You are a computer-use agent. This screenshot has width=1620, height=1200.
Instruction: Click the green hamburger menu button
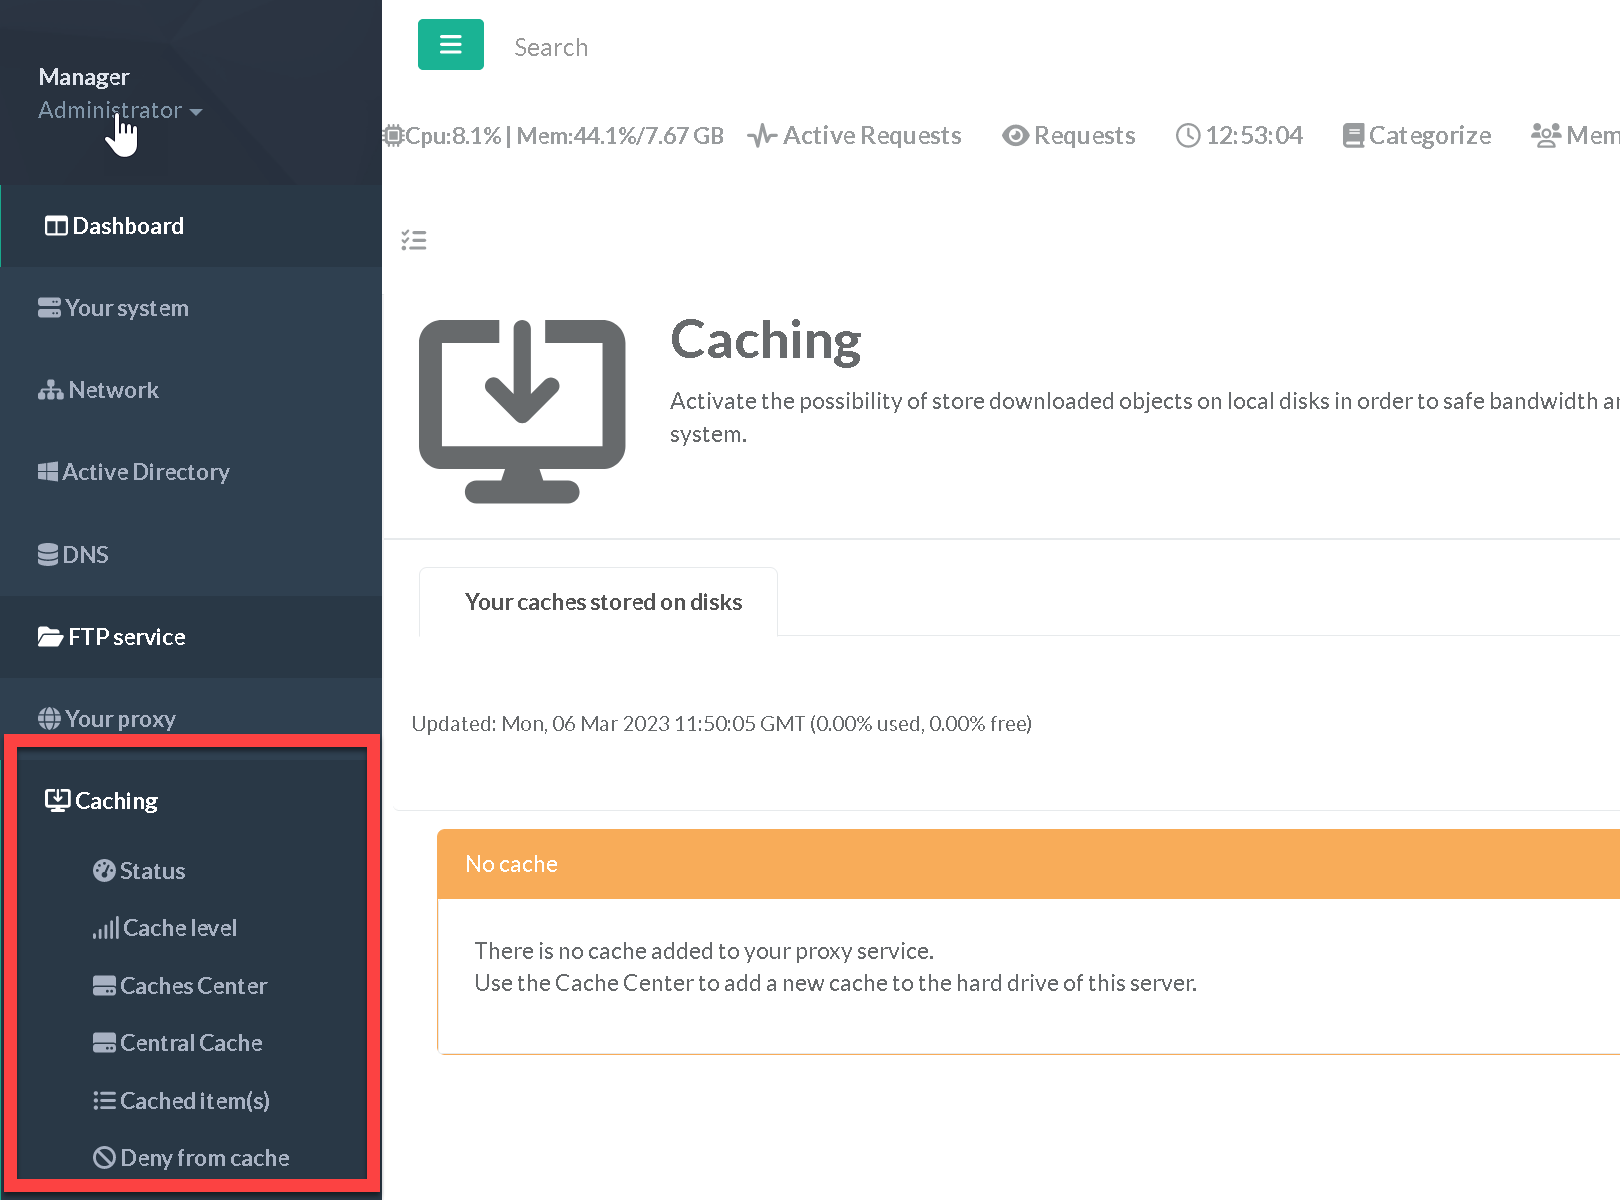[450, 45]
